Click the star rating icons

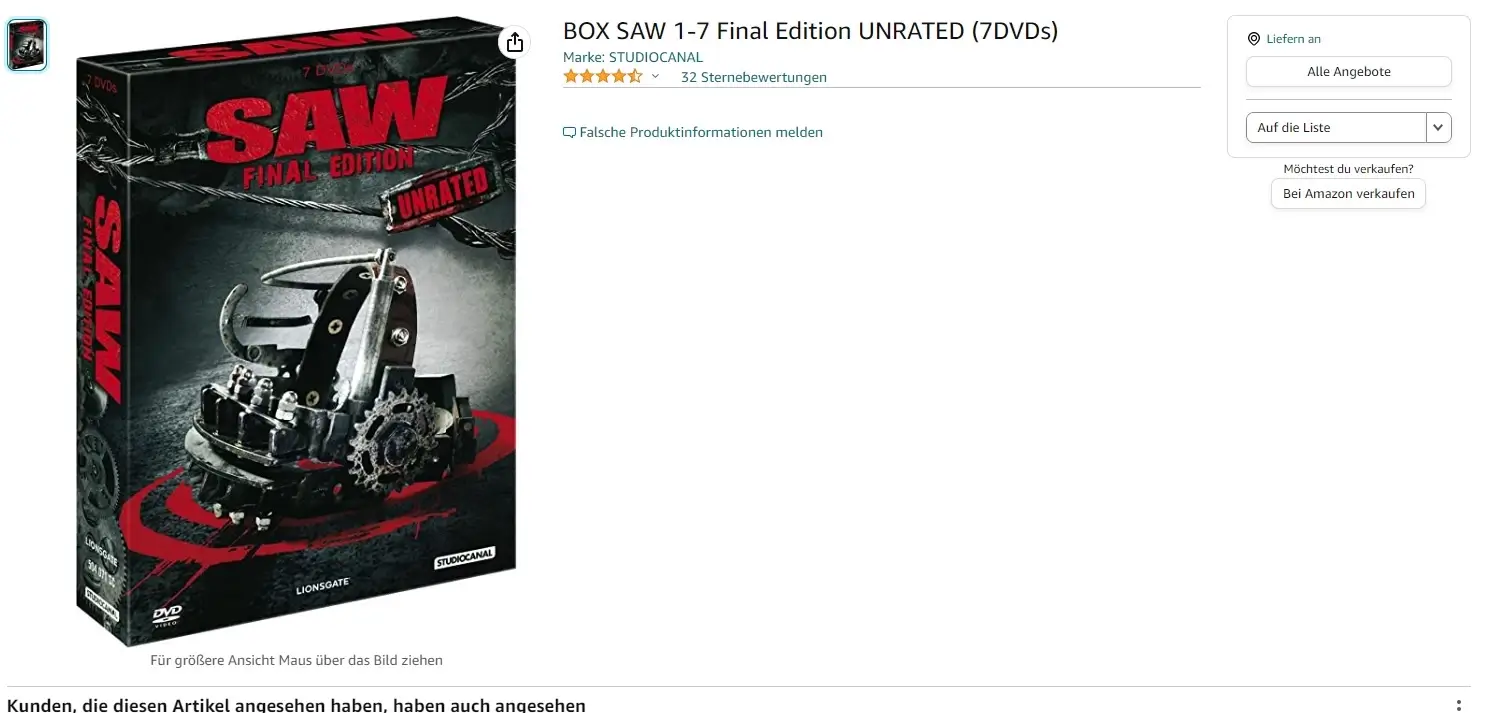tap(602, 76)
